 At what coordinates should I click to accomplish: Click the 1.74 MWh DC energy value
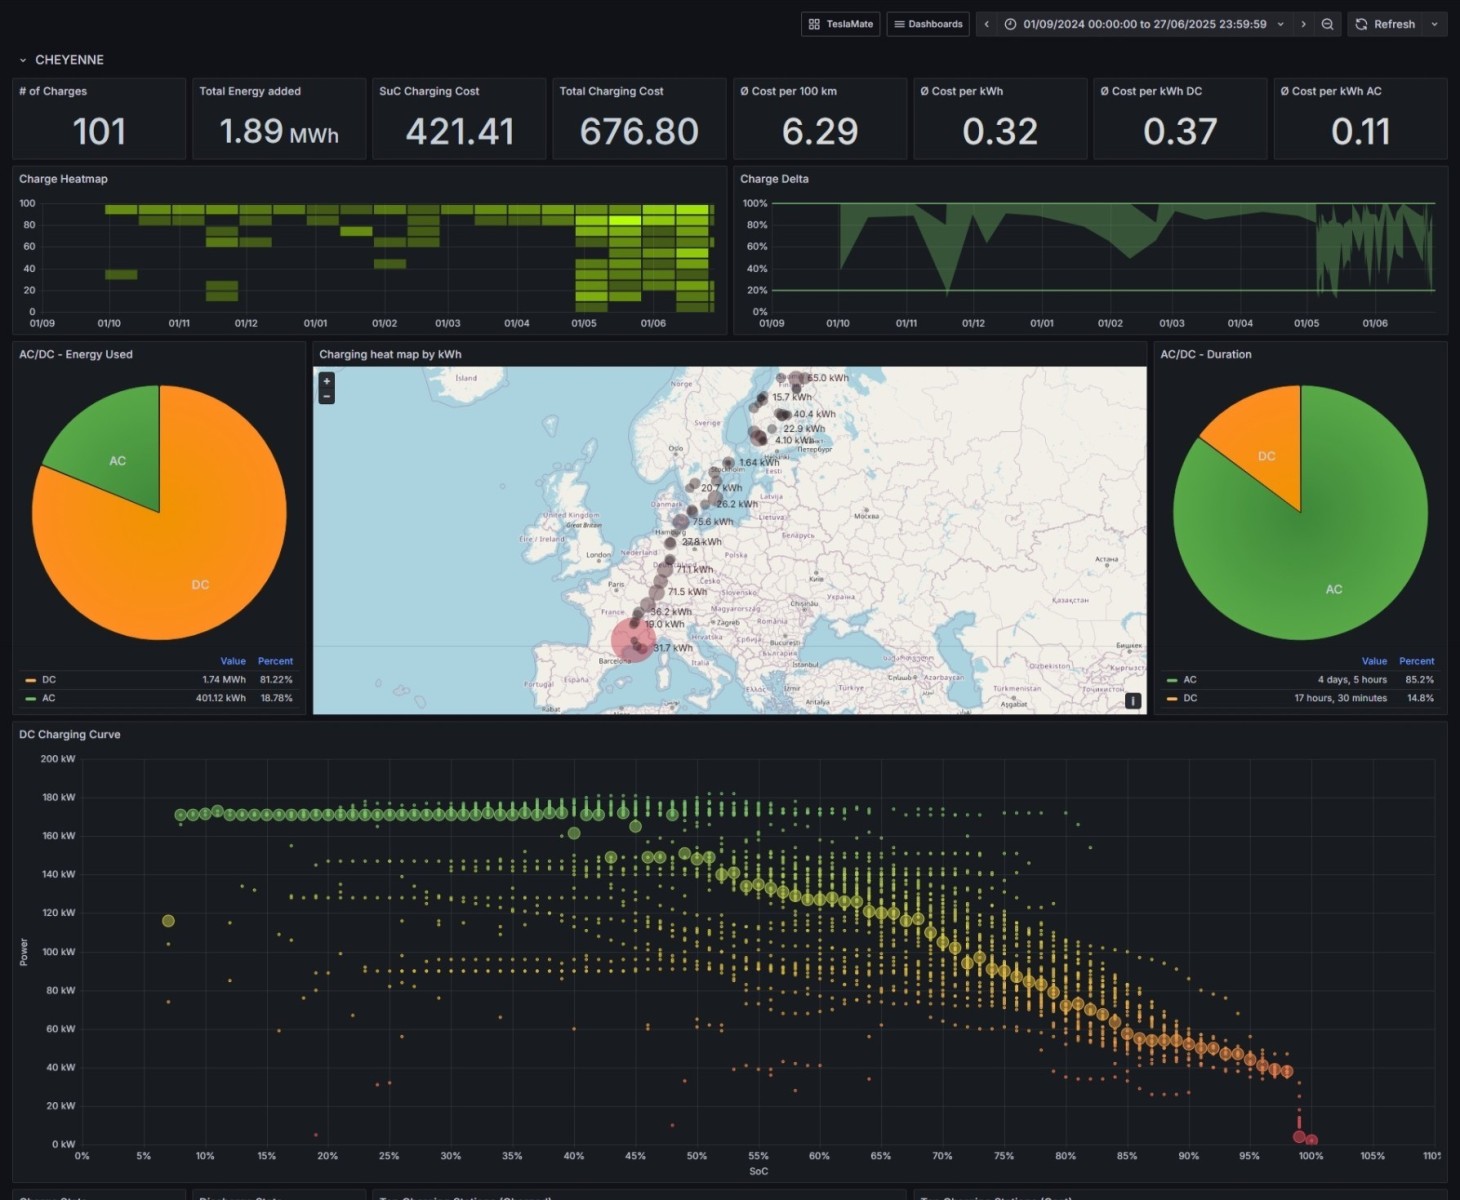pyautogui.click(x=224, y=680)
